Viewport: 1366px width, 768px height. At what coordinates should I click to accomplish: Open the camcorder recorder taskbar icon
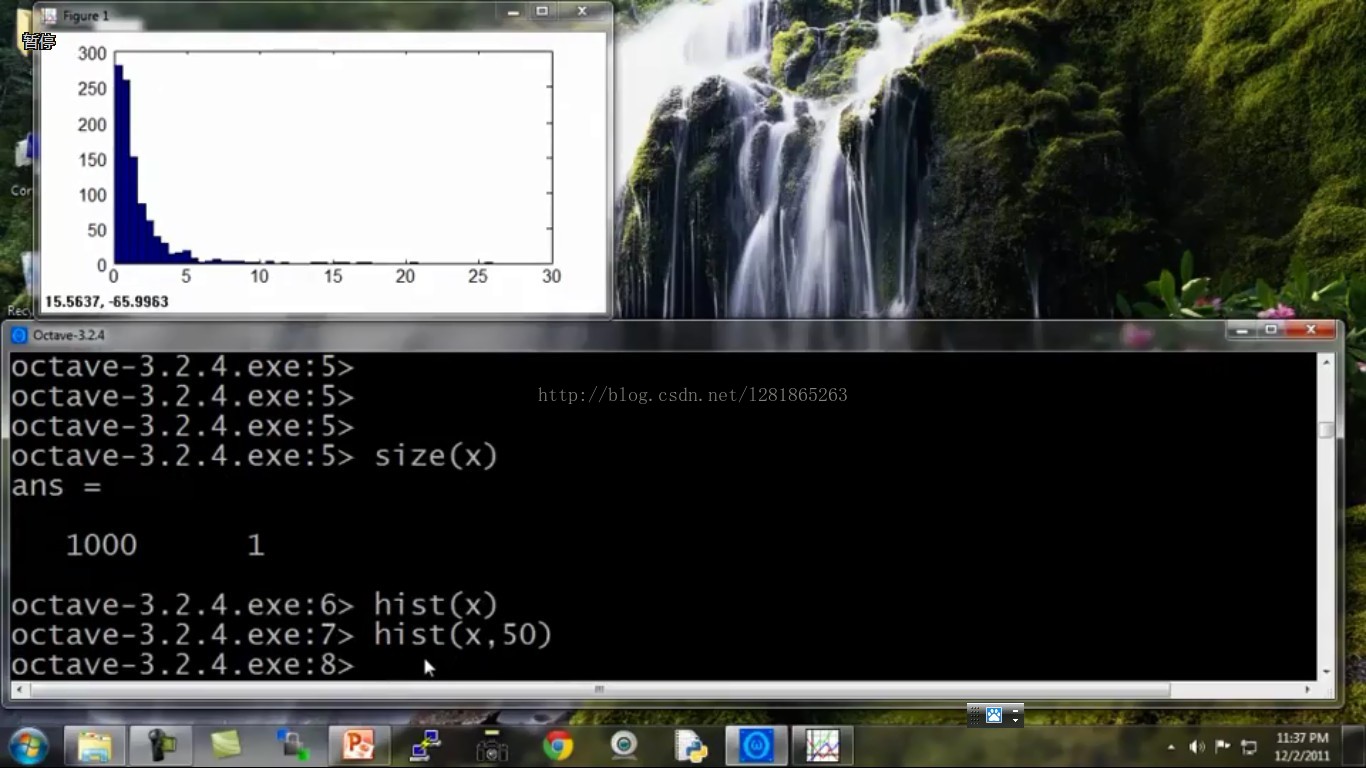click(161, 746)
